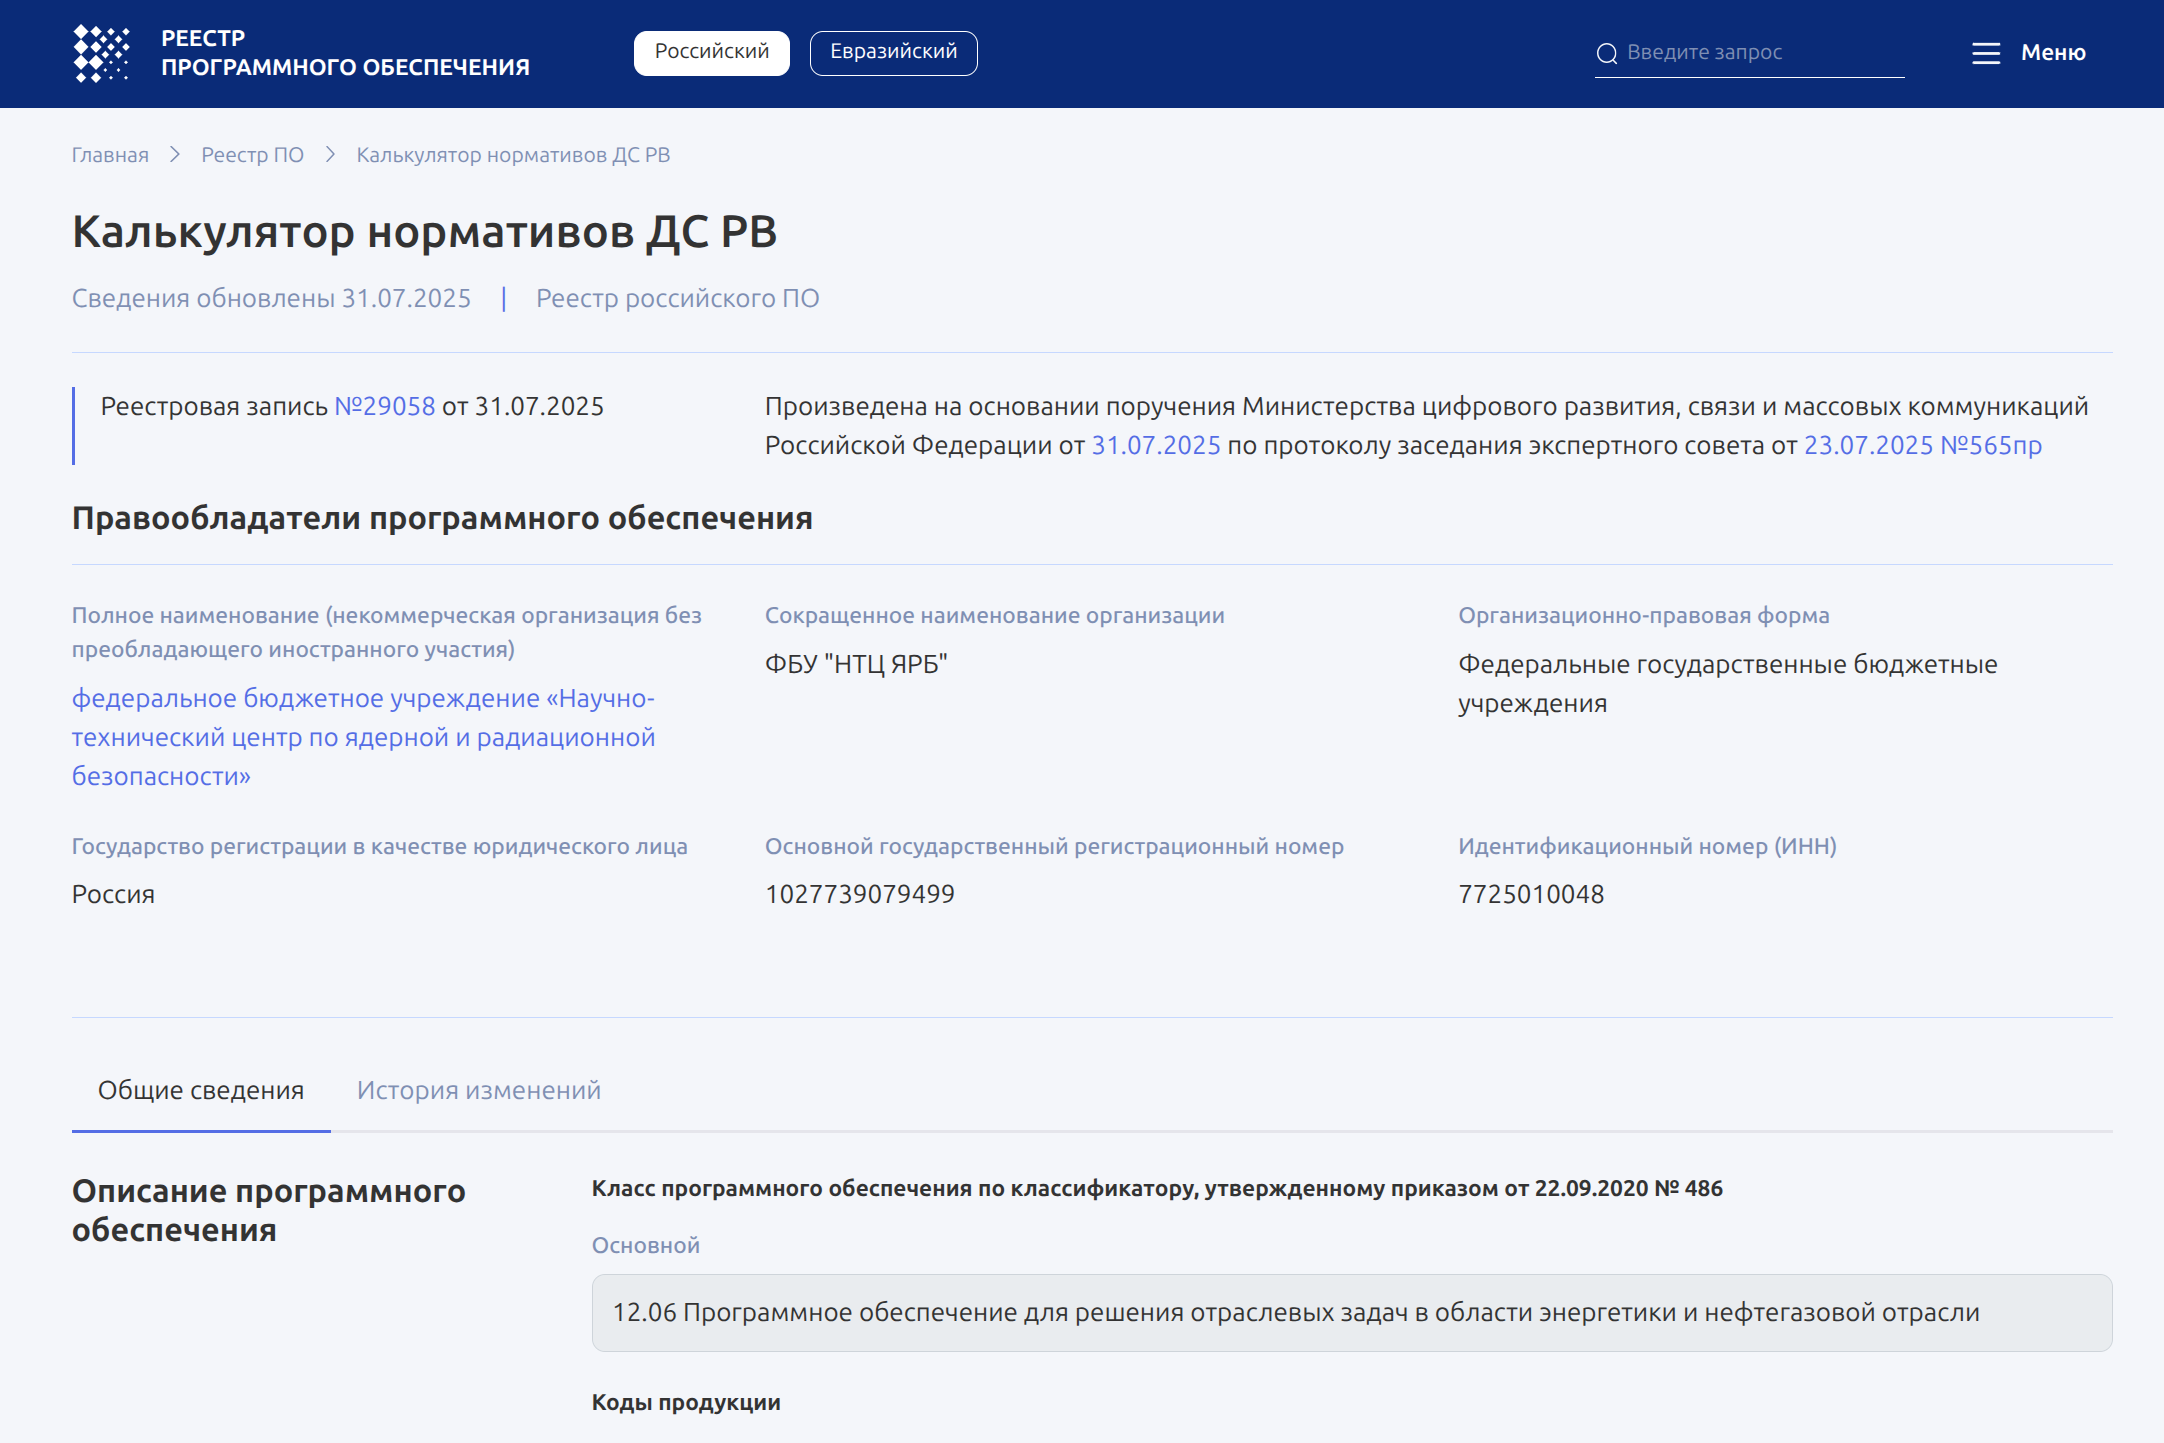
Task: Open the Реестр ПО breadcrumb link
Action: pyautogui.click(x=252, y=155)
